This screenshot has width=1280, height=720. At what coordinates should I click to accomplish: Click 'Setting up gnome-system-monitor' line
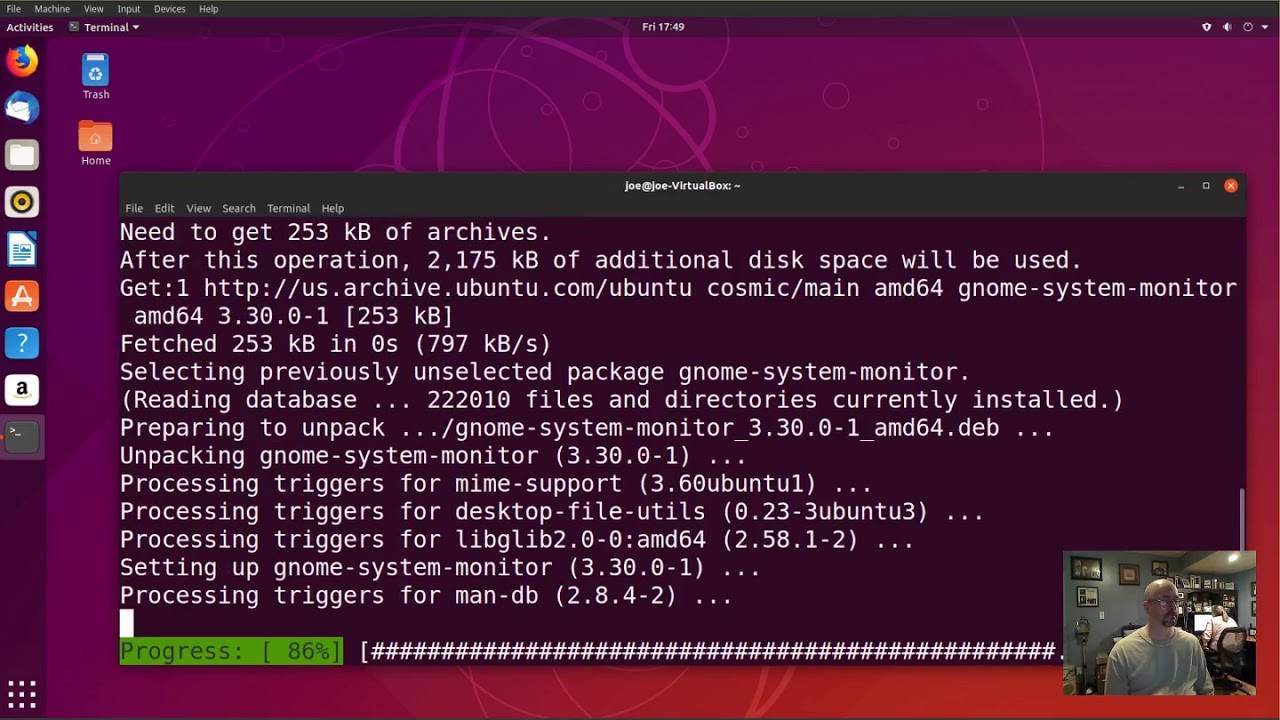point(440,568)
